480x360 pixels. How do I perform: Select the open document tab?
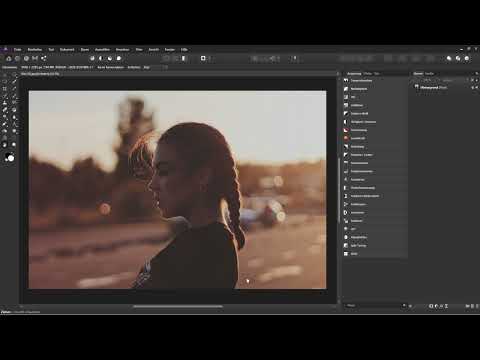[x=40, y=74]
